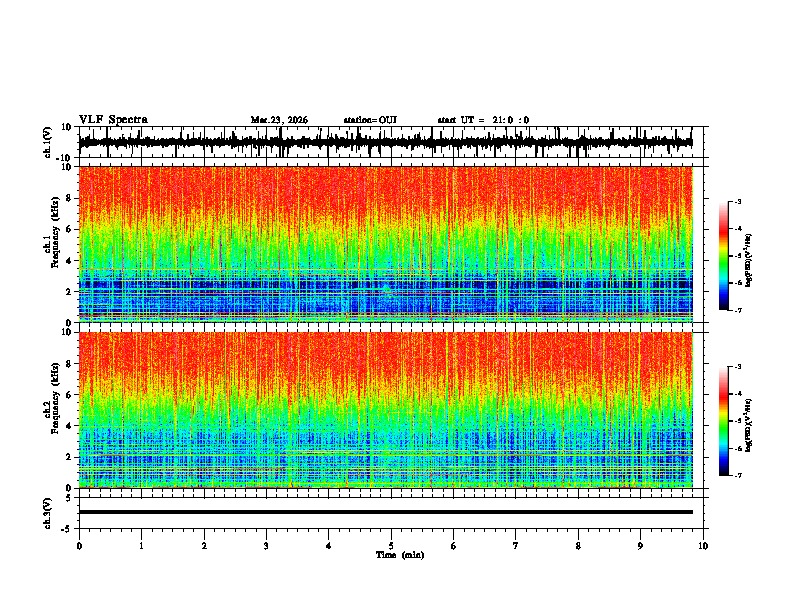Click the "3" tick on the Time axis

click(x=266, y=546)
